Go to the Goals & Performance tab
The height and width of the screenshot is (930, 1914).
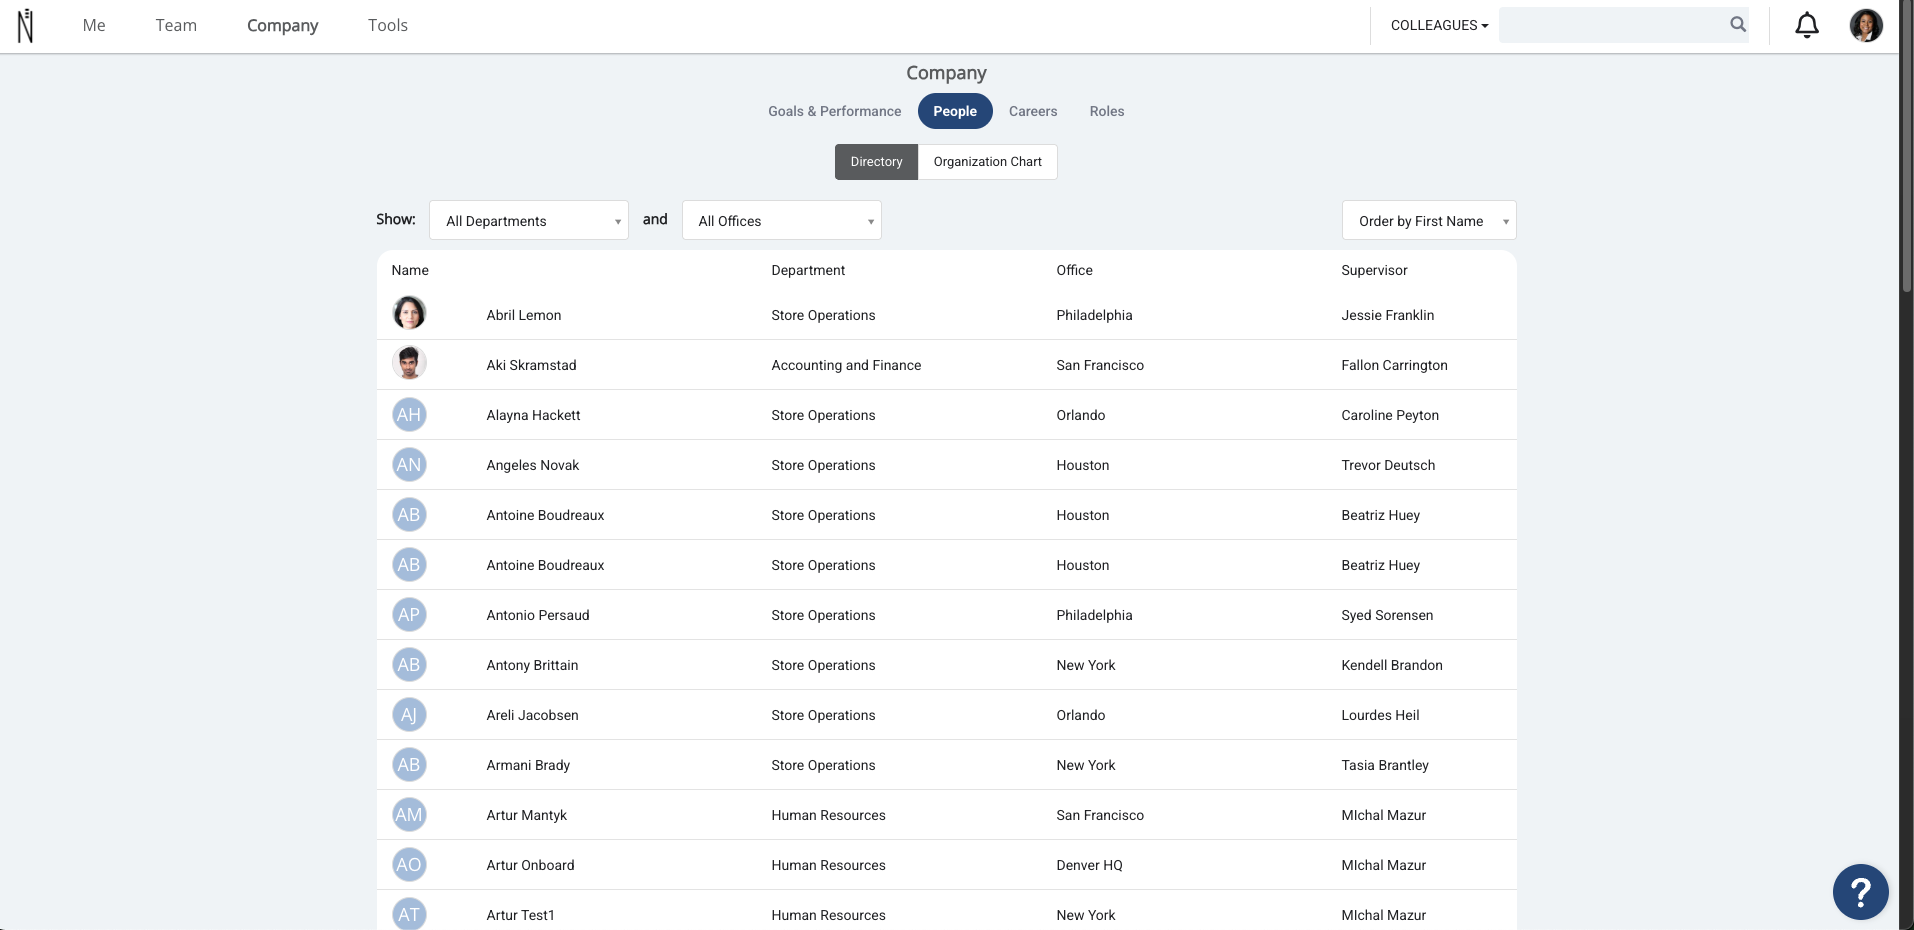coord(834,111)
